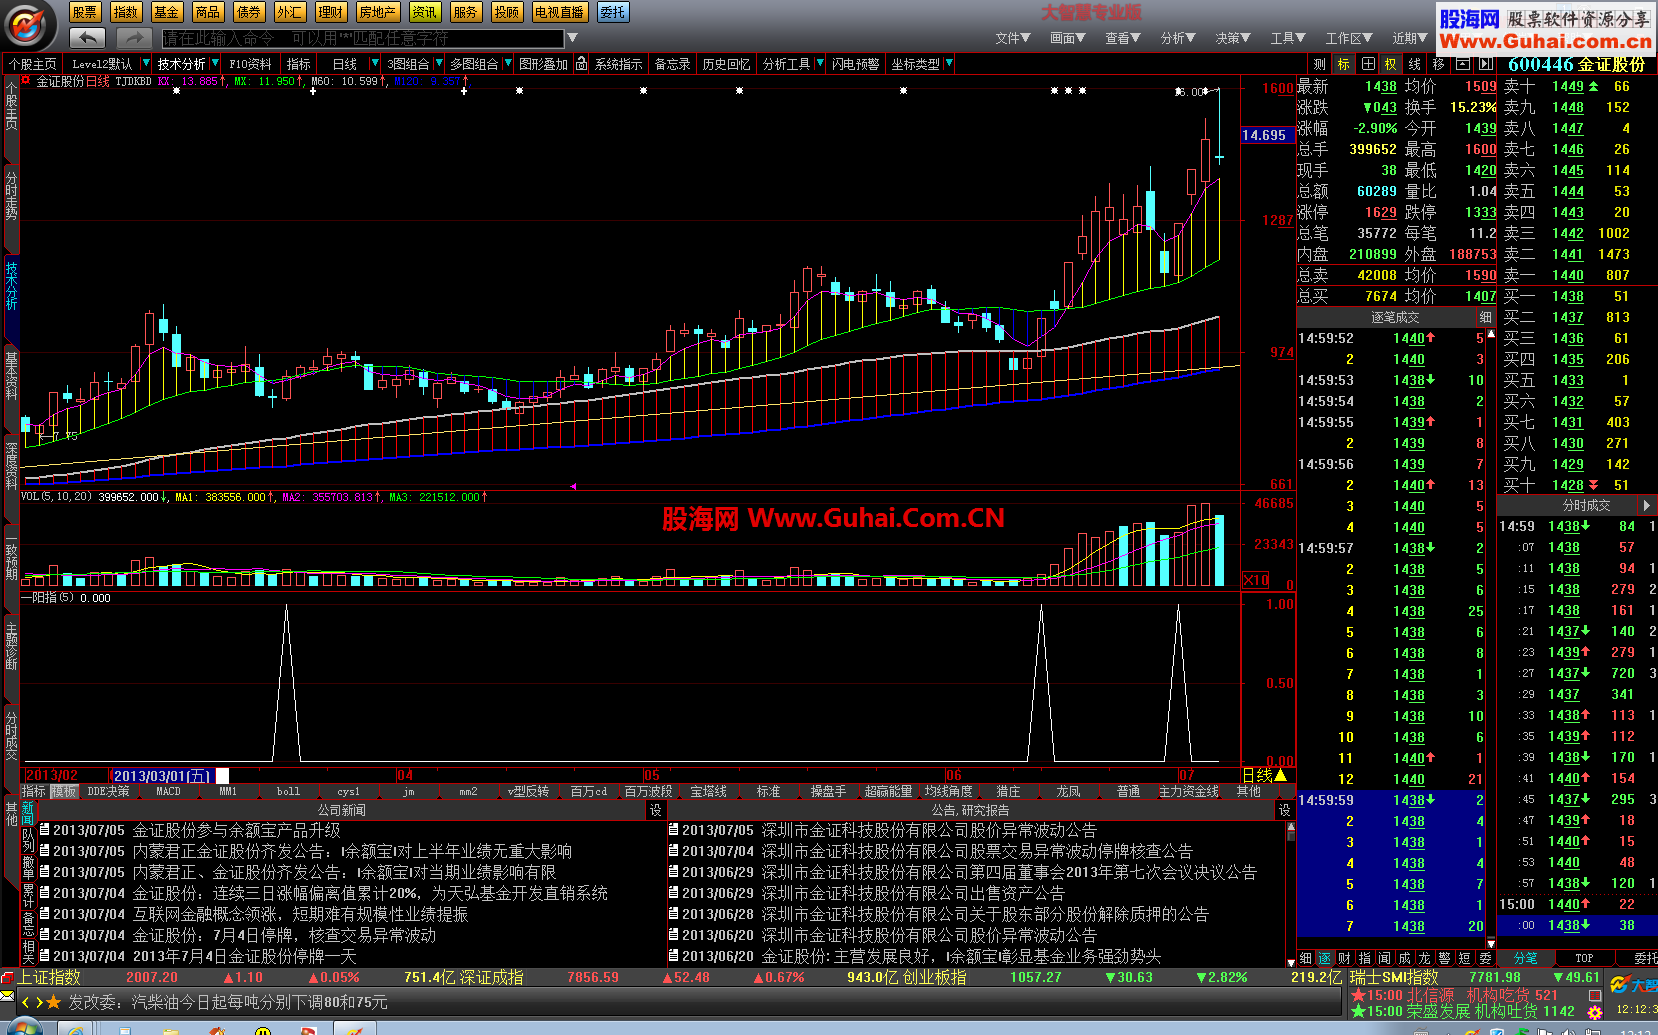The height and width of the screenshot is (1035, 1658).
Task: Open the 电视直播 button
Action: pos(559,12)
